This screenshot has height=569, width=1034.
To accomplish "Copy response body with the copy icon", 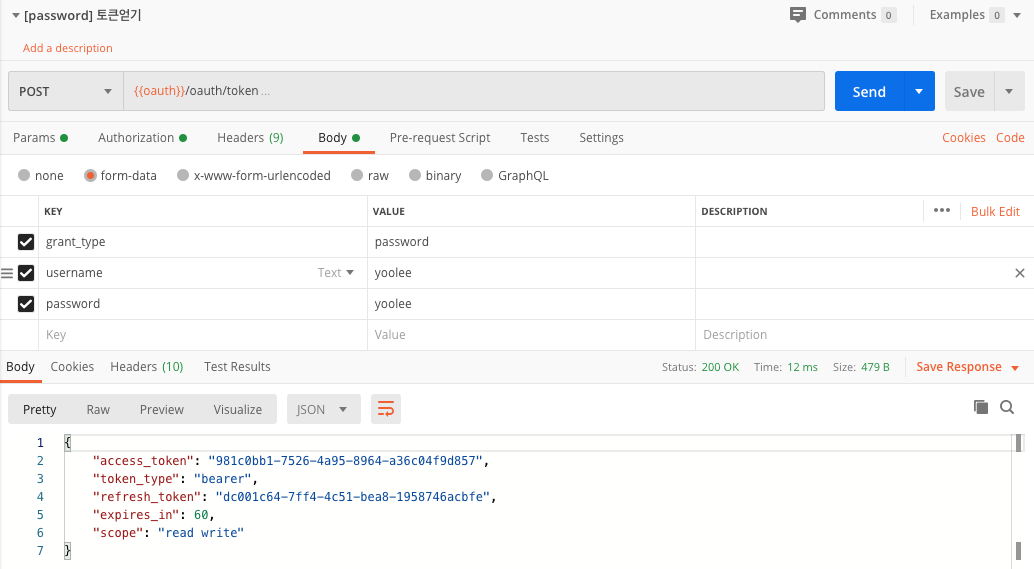I will pos(981,407).
